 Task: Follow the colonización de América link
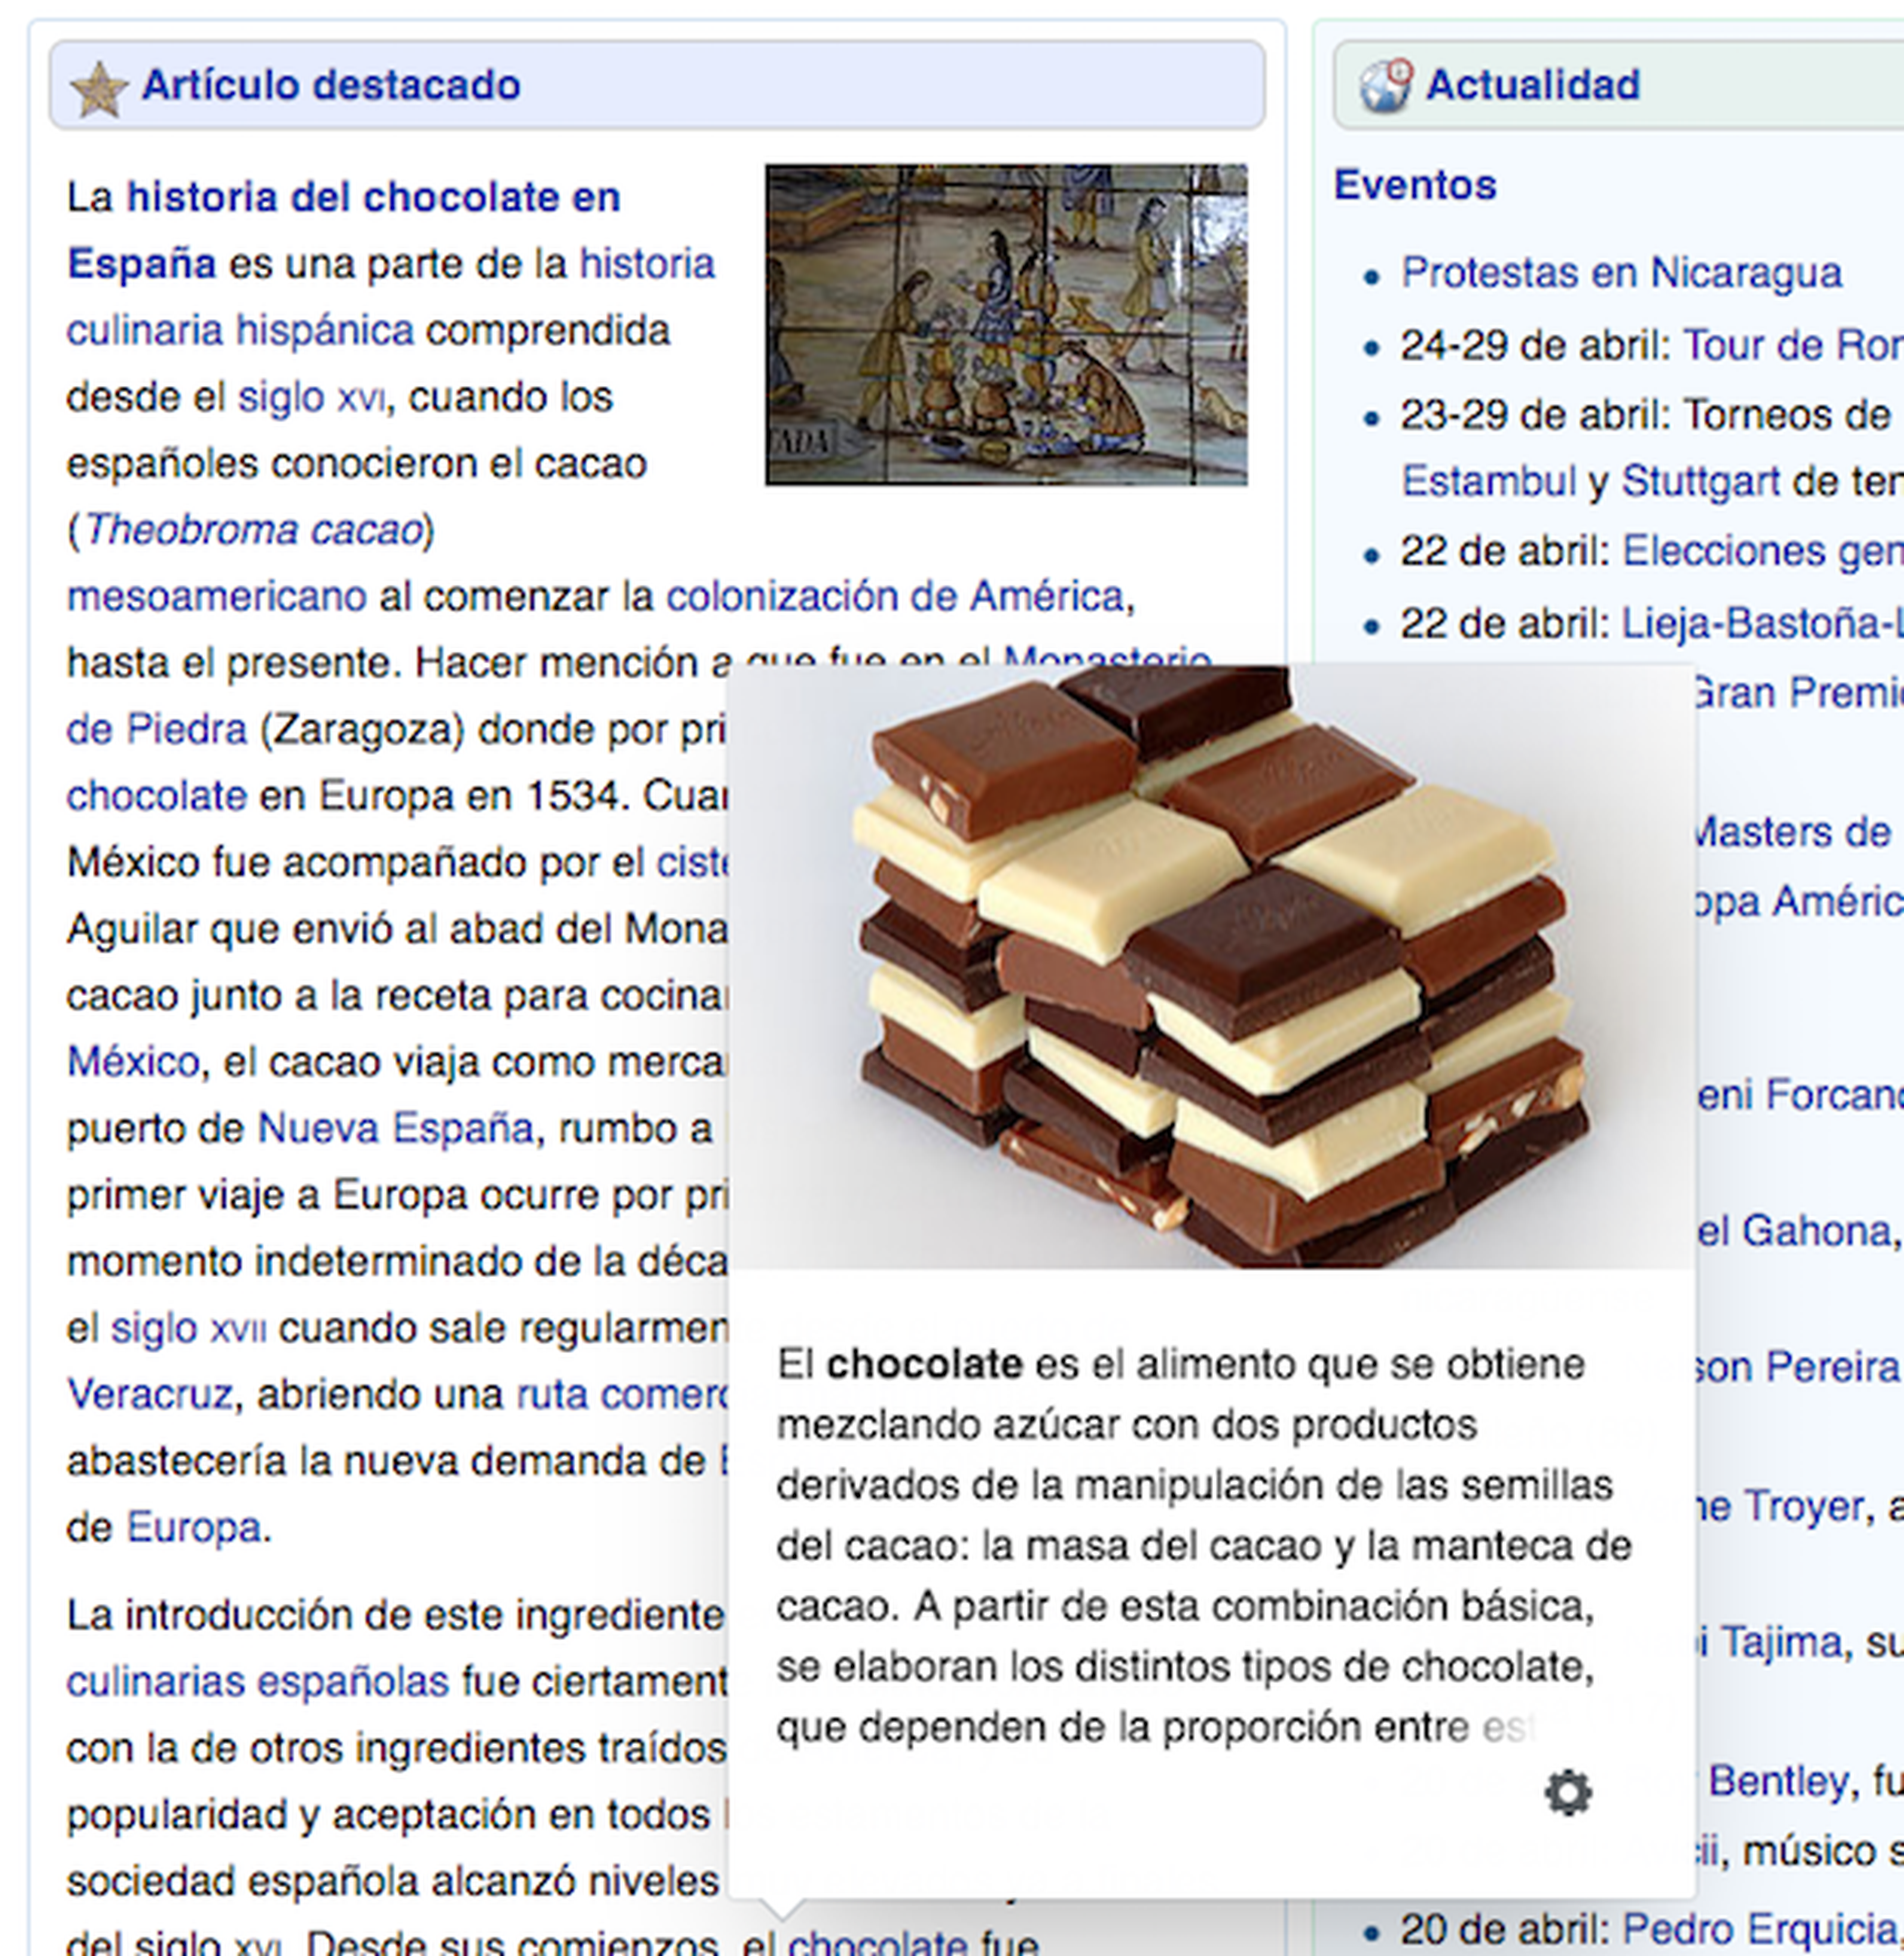point(895,597)
